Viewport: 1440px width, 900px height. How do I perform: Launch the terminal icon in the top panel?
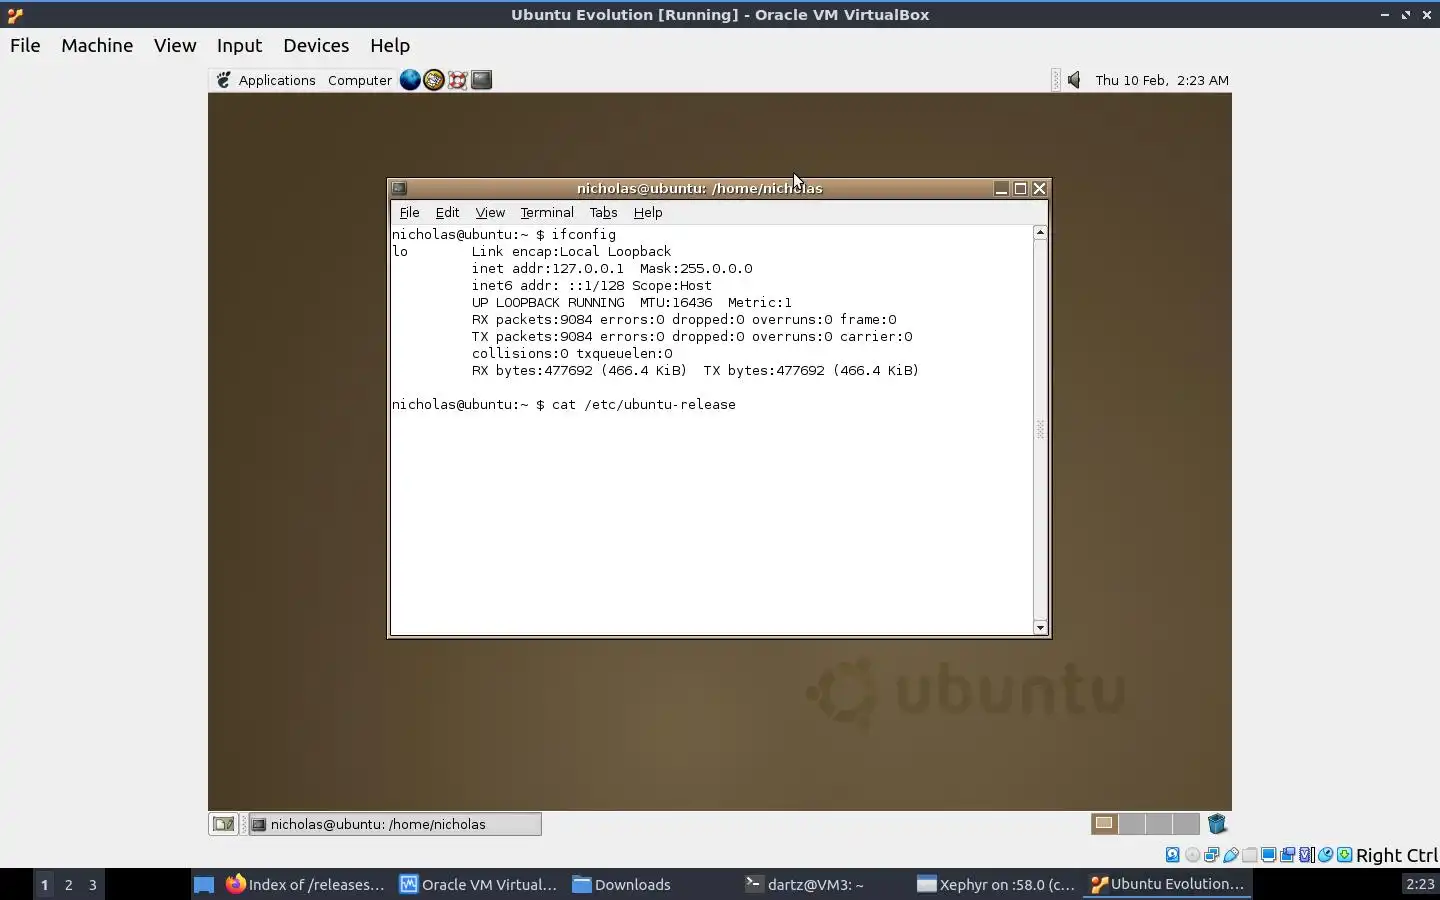pyautogui.click(x=482, y=80)
